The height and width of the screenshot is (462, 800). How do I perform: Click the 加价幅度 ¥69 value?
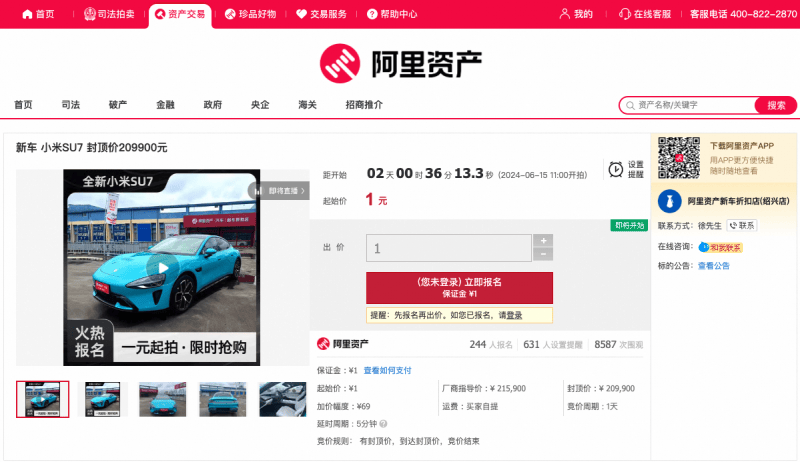pyautogui.click(x=363, y=406)
